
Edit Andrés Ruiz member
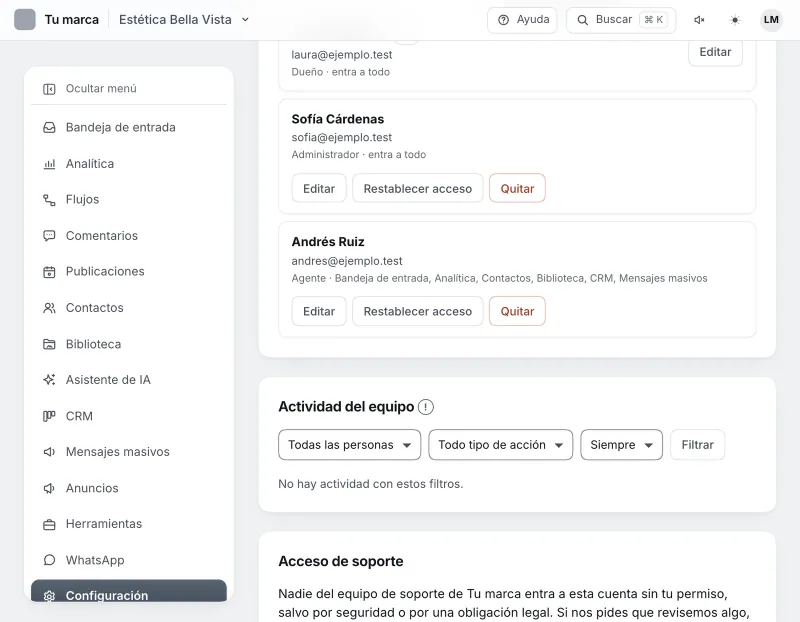coord(319,311)
